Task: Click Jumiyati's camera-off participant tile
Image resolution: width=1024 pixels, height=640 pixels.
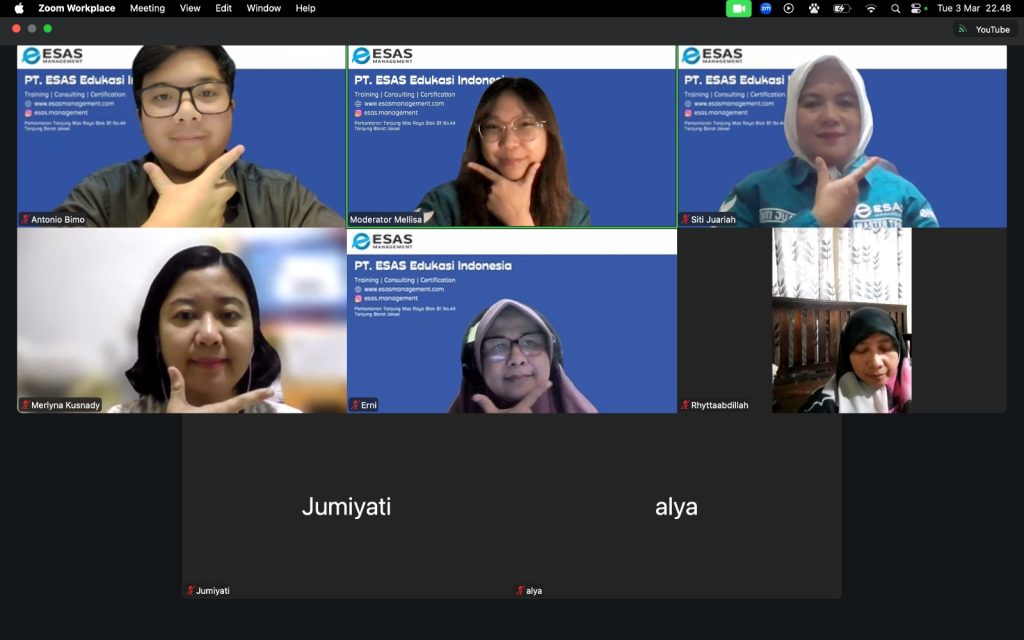Action: click(346, 506)
